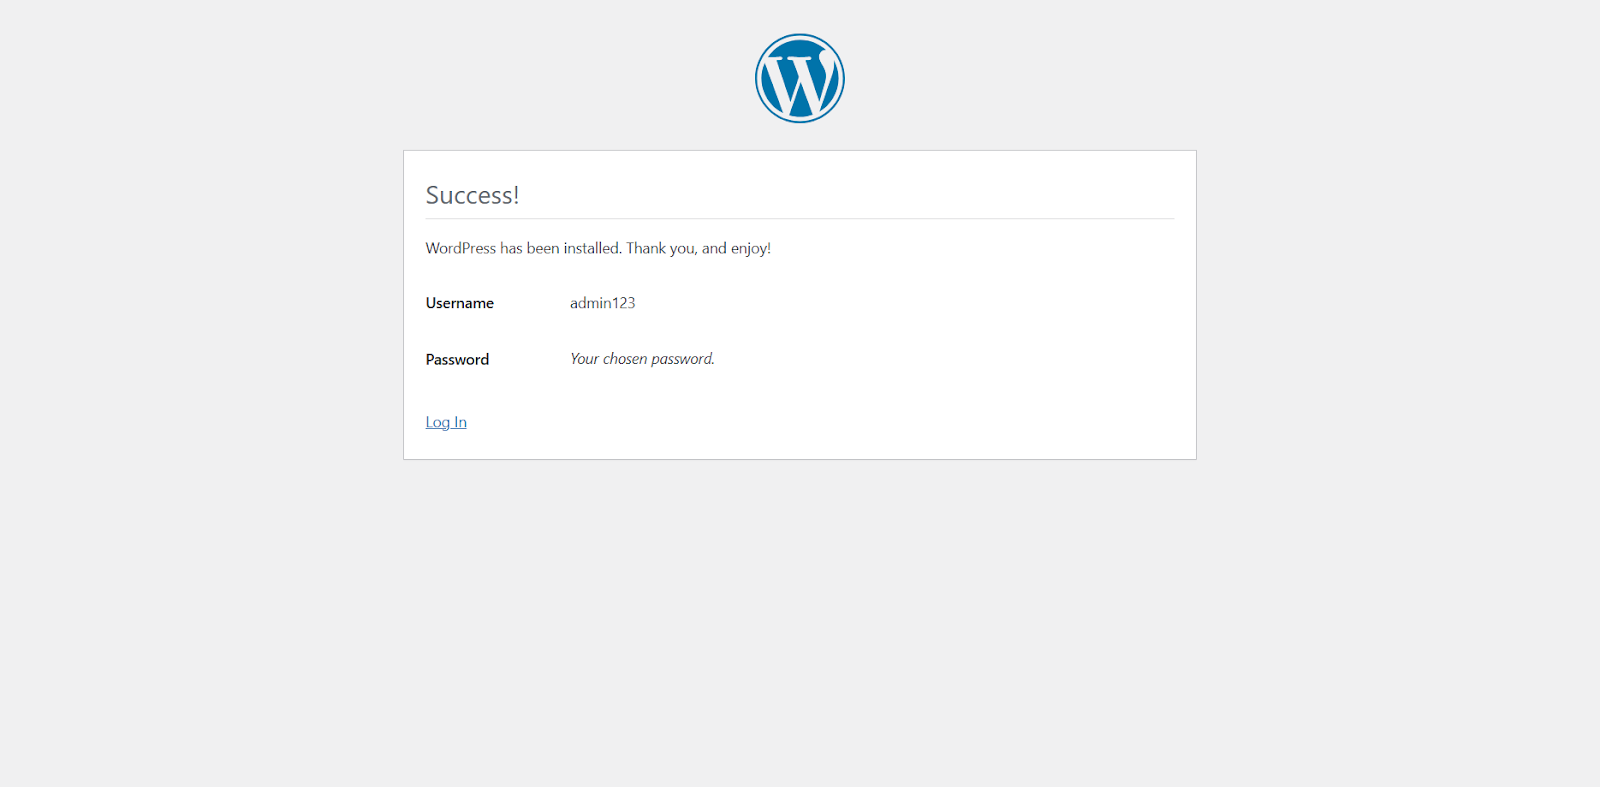
Task: Click the word 'Your' in italic note
Action: point(584,359)
